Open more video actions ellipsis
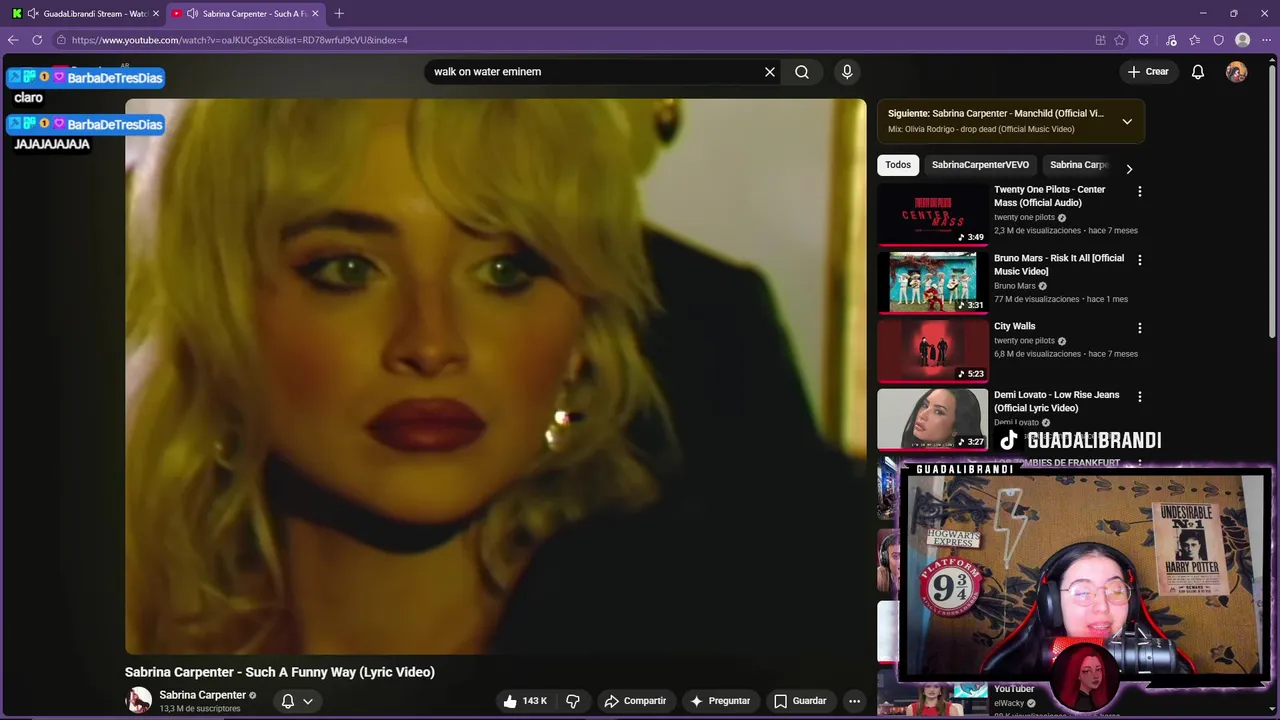 click(x=854, y=701)
